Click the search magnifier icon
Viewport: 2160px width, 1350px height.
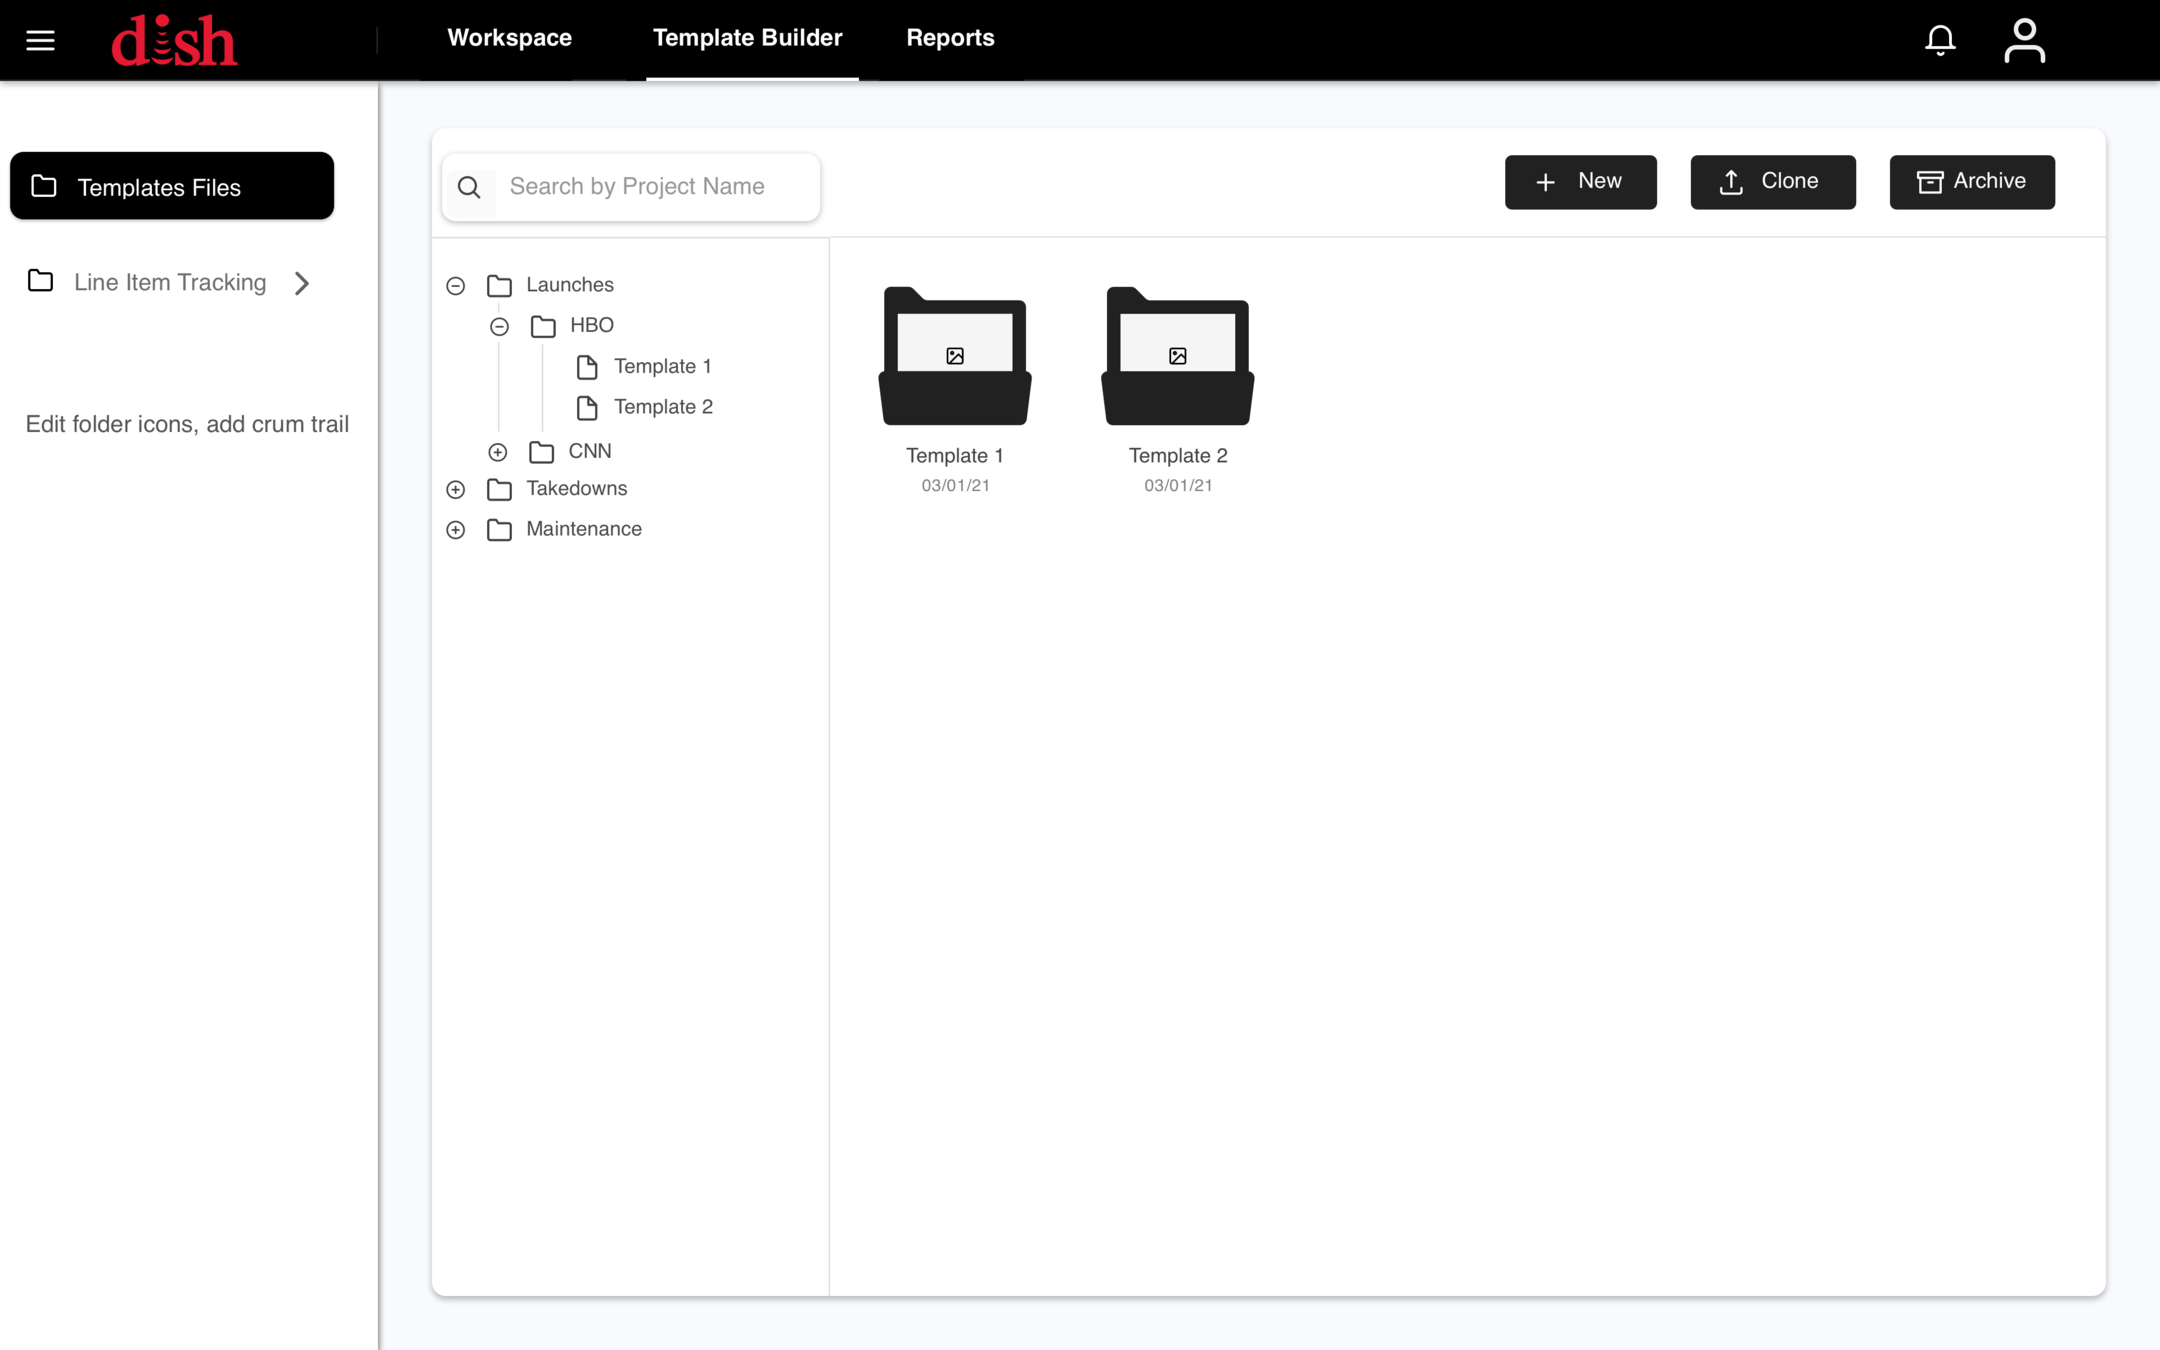coord(469,187)
